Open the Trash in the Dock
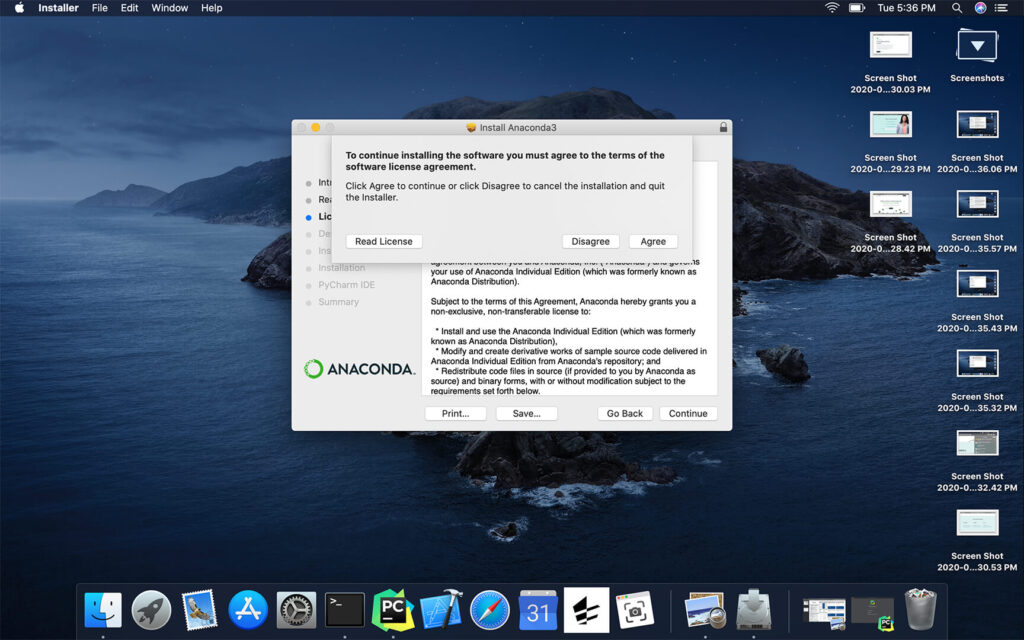 pyautogui.click(x=920, y=609)
